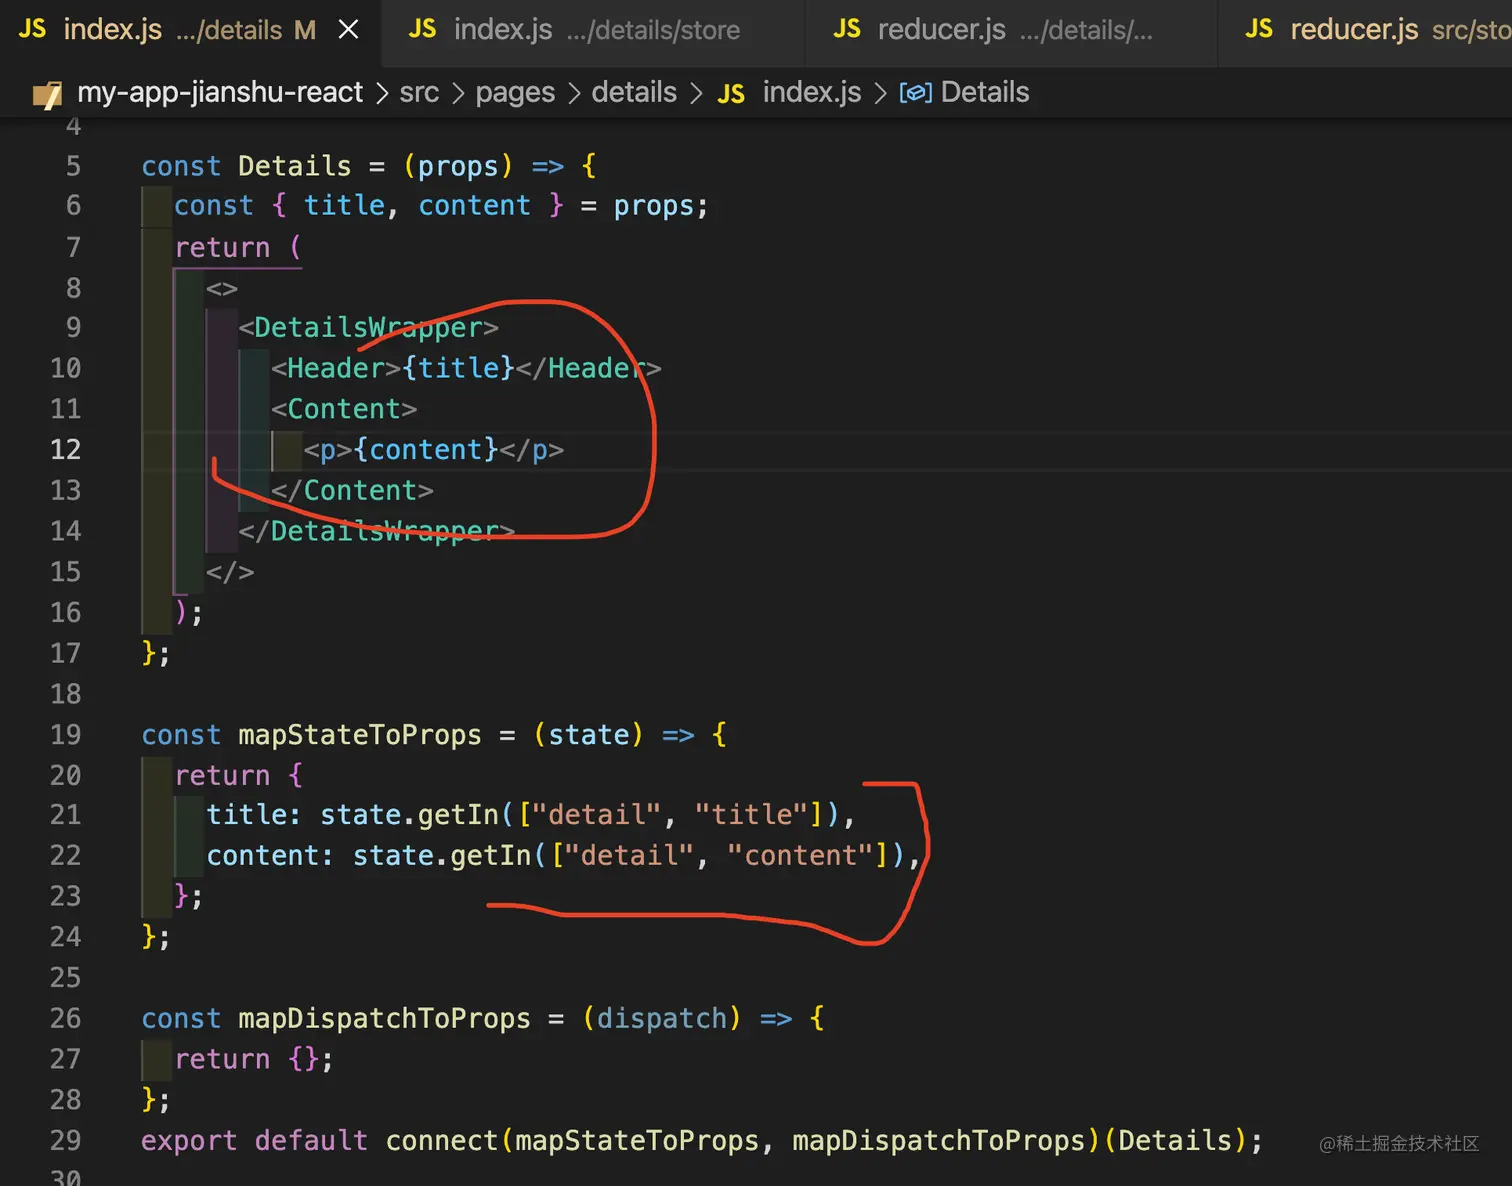Click {content} inside the p element
The width and height of the screenshot is (1512, 1186).
(426, 450)
